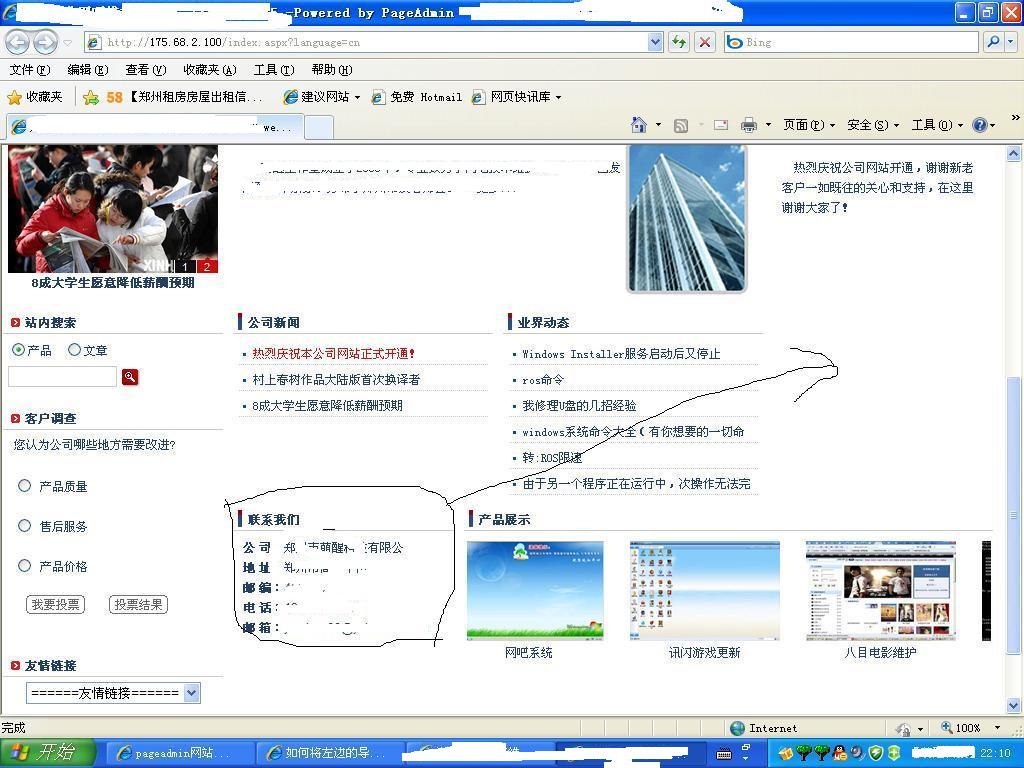The width and height of the screenshot is (1024, 768).
Task: Click the red site search magnifier button
Action: coord(130,377)
